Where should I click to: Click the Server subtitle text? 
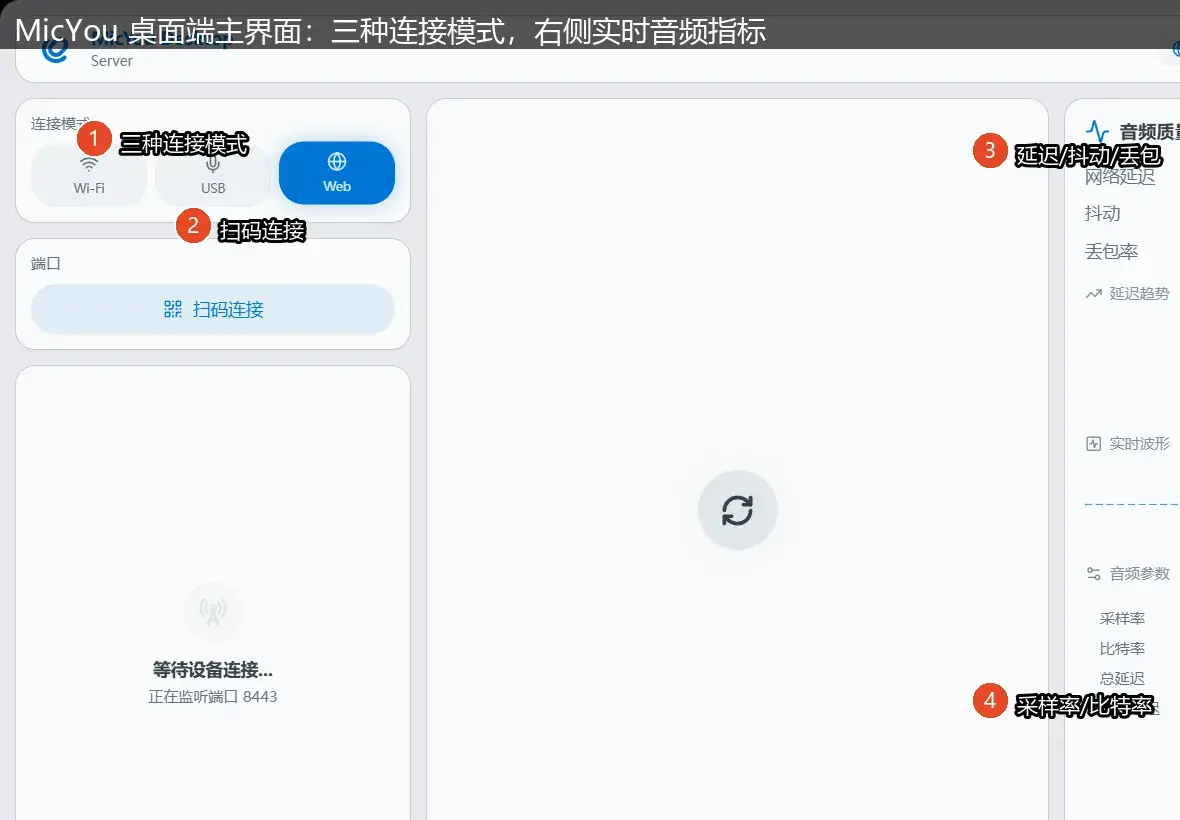[x=112, y=61]
